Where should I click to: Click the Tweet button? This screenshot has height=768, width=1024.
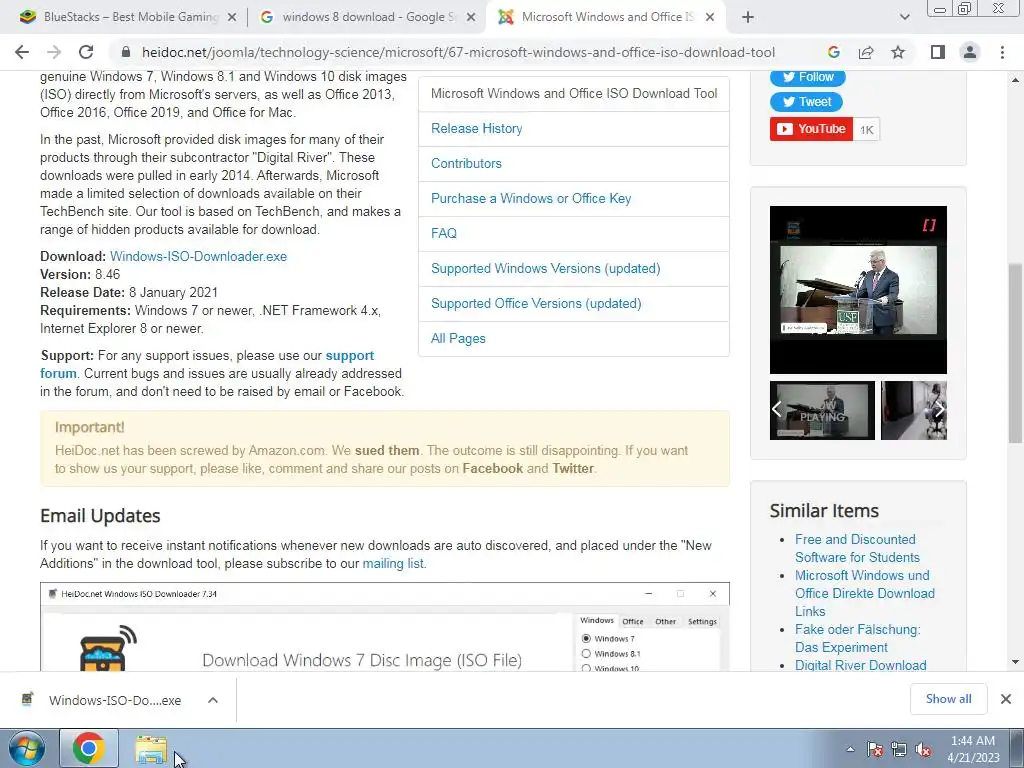pos(806,102)
